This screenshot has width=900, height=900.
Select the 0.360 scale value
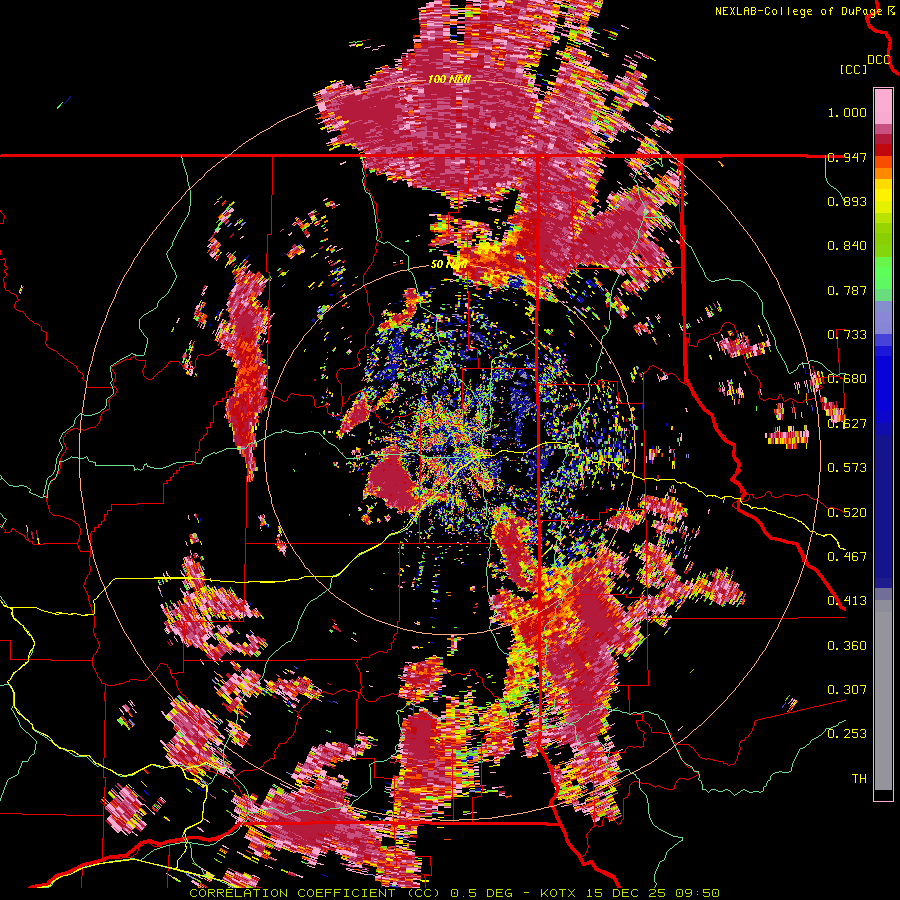click(847, 646)
